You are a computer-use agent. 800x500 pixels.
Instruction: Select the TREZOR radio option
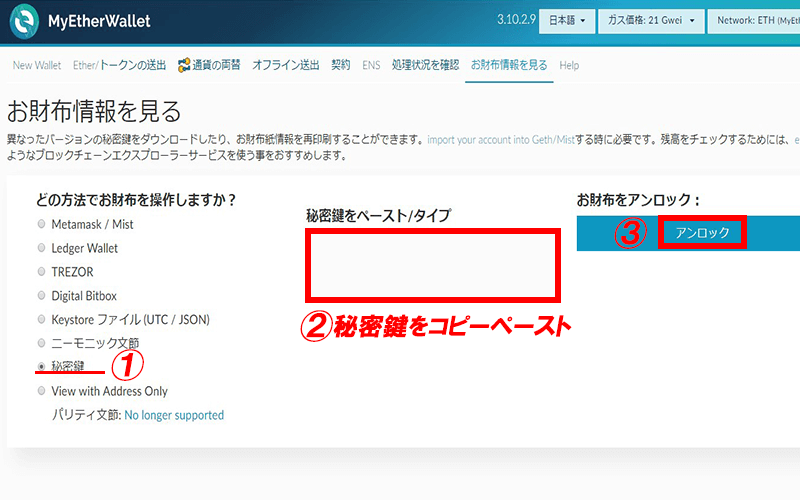(41, 271)
